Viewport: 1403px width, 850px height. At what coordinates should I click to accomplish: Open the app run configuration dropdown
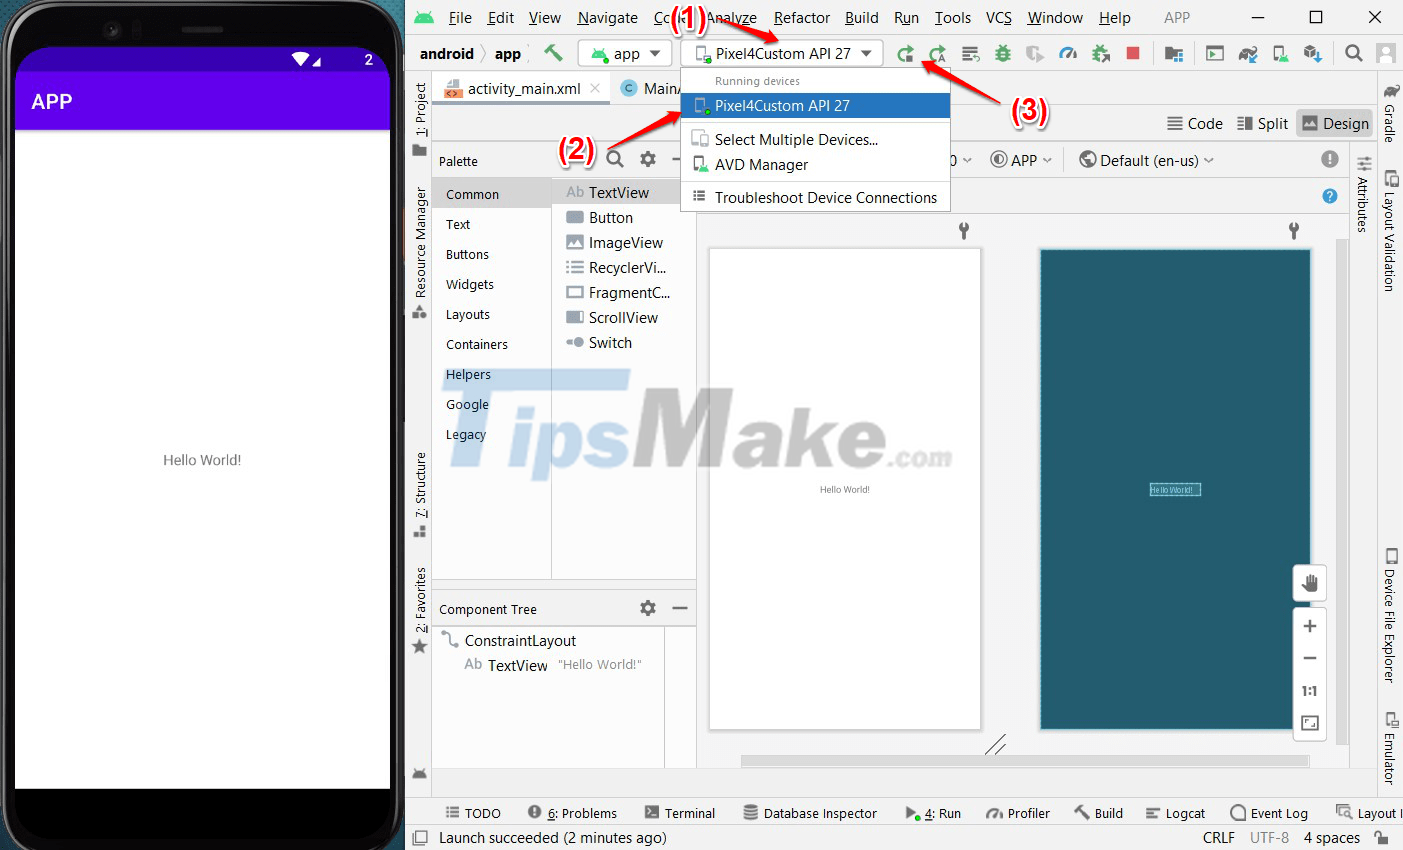(624, 53)
